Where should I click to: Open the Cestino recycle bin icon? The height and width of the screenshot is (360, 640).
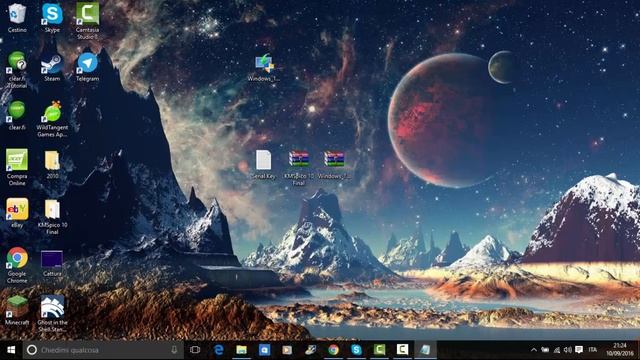click(x=17, y=17)
